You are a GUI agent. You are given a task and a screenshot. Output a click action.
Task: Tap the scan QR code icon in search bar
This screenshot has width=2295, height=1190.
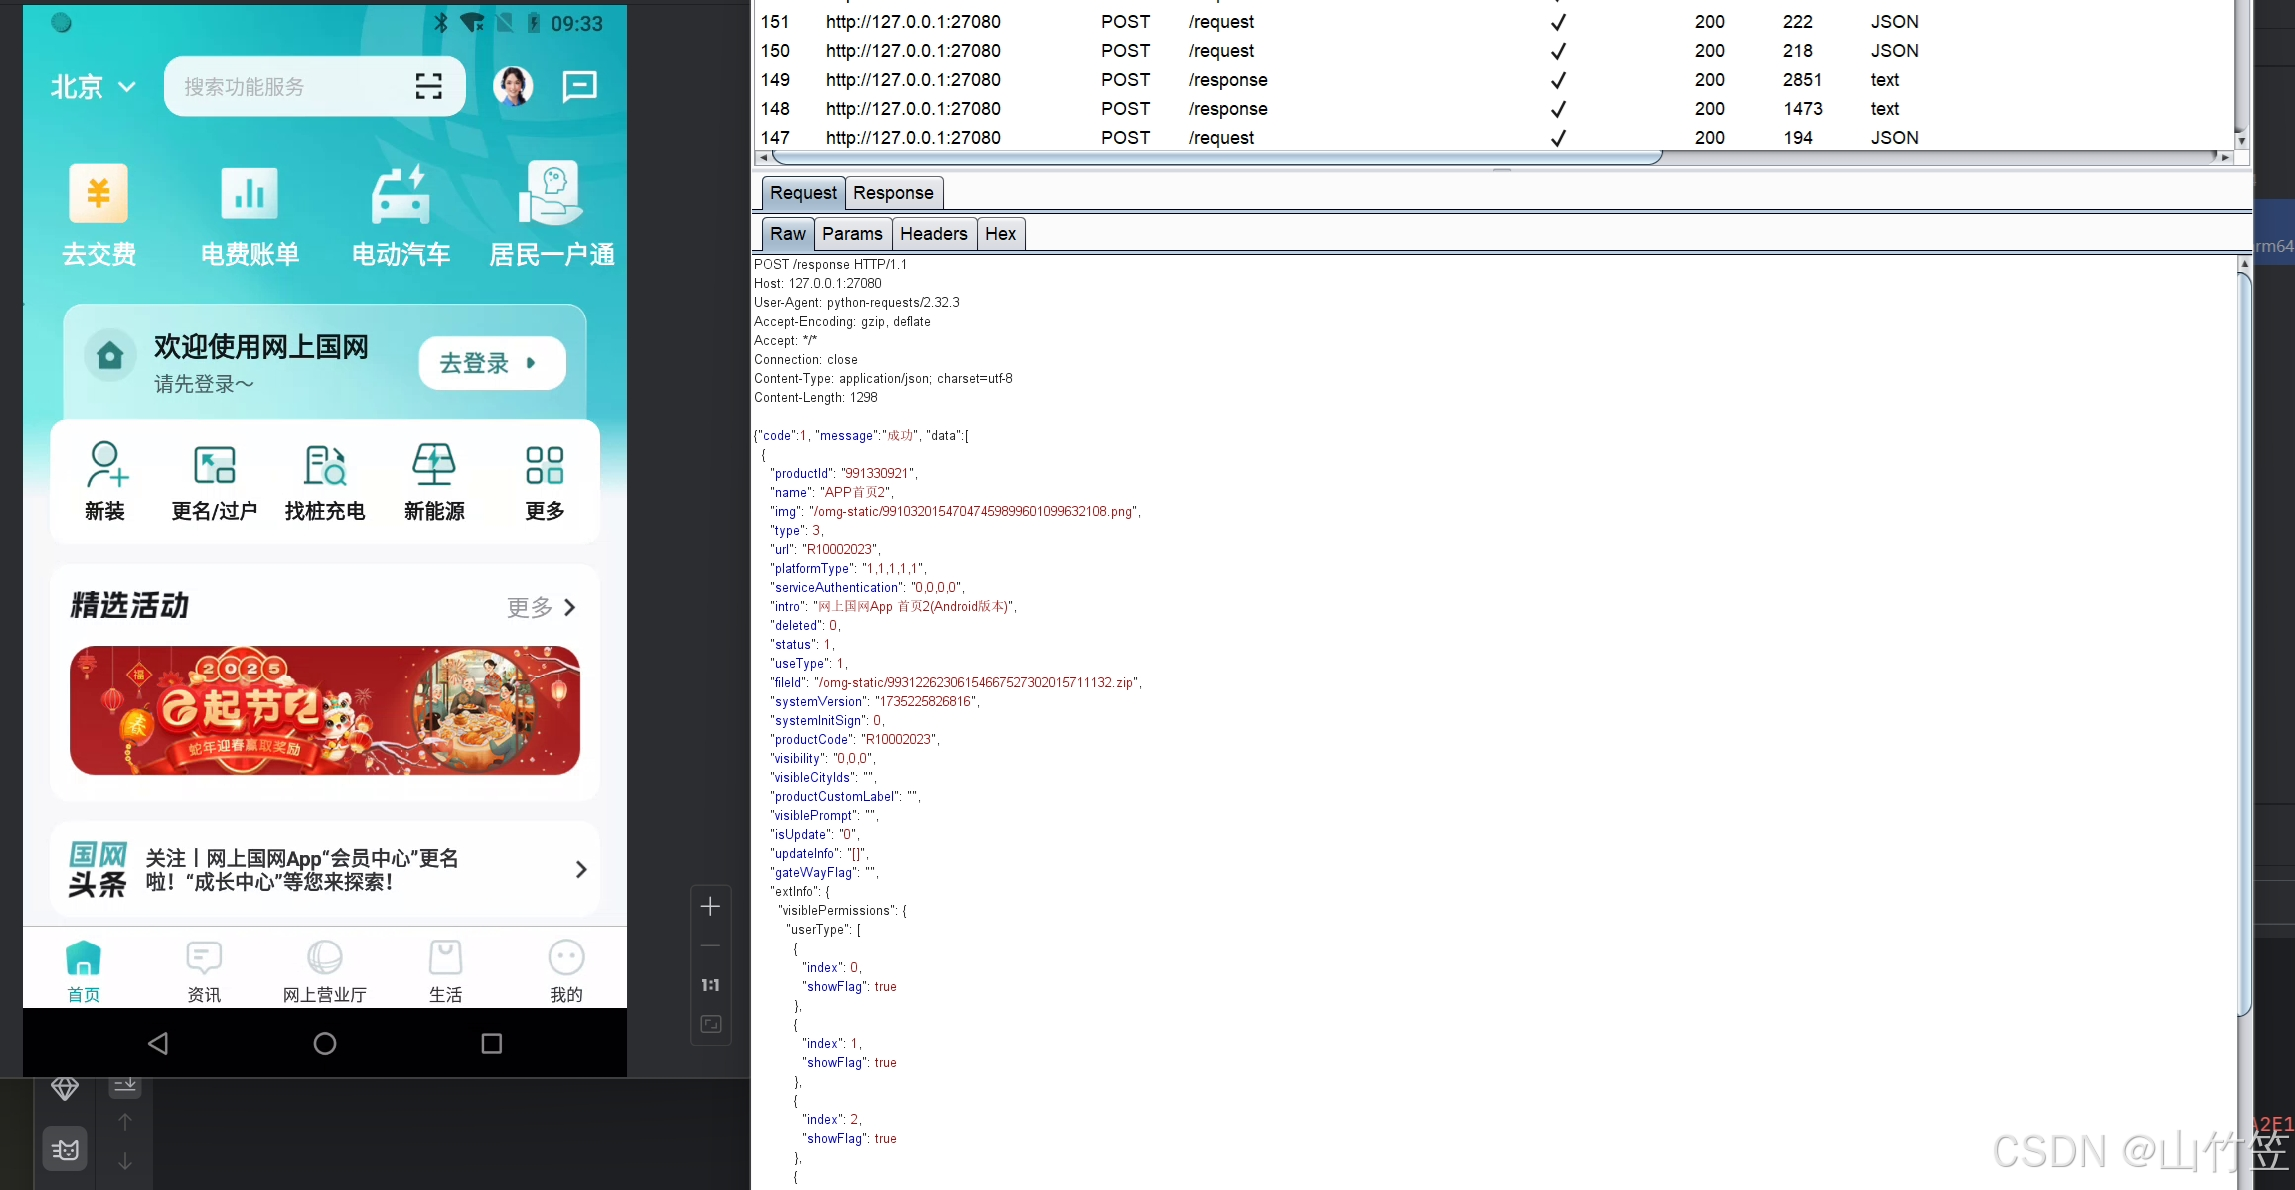[x=428, y=87]
